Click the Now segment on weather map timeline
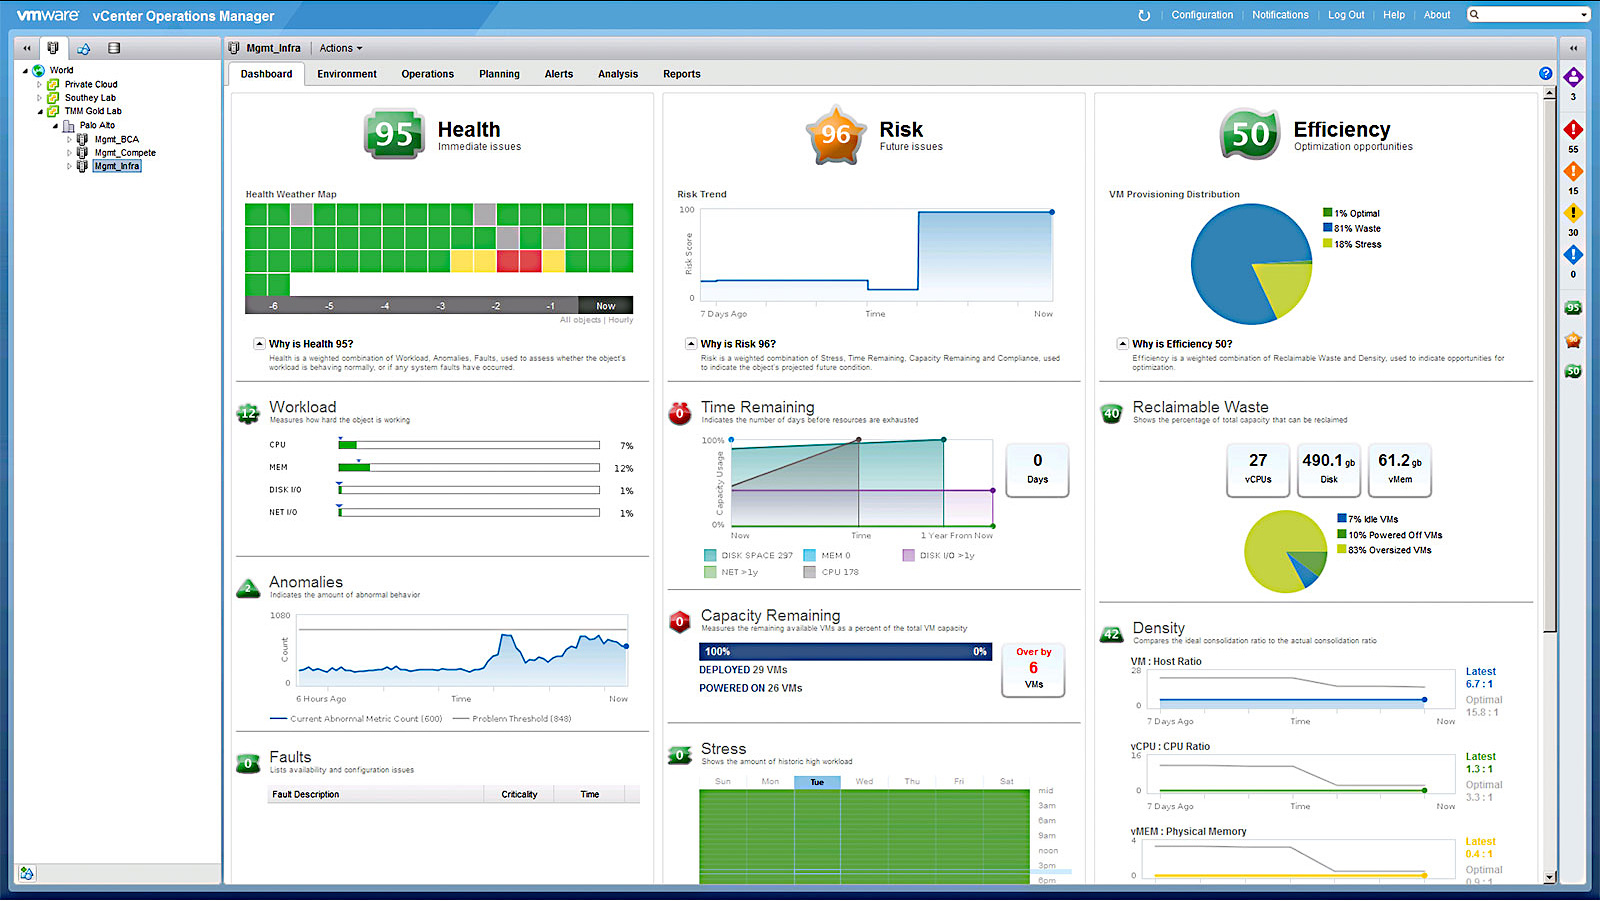Screen dimensions: 1600x901 click(606, 306)
